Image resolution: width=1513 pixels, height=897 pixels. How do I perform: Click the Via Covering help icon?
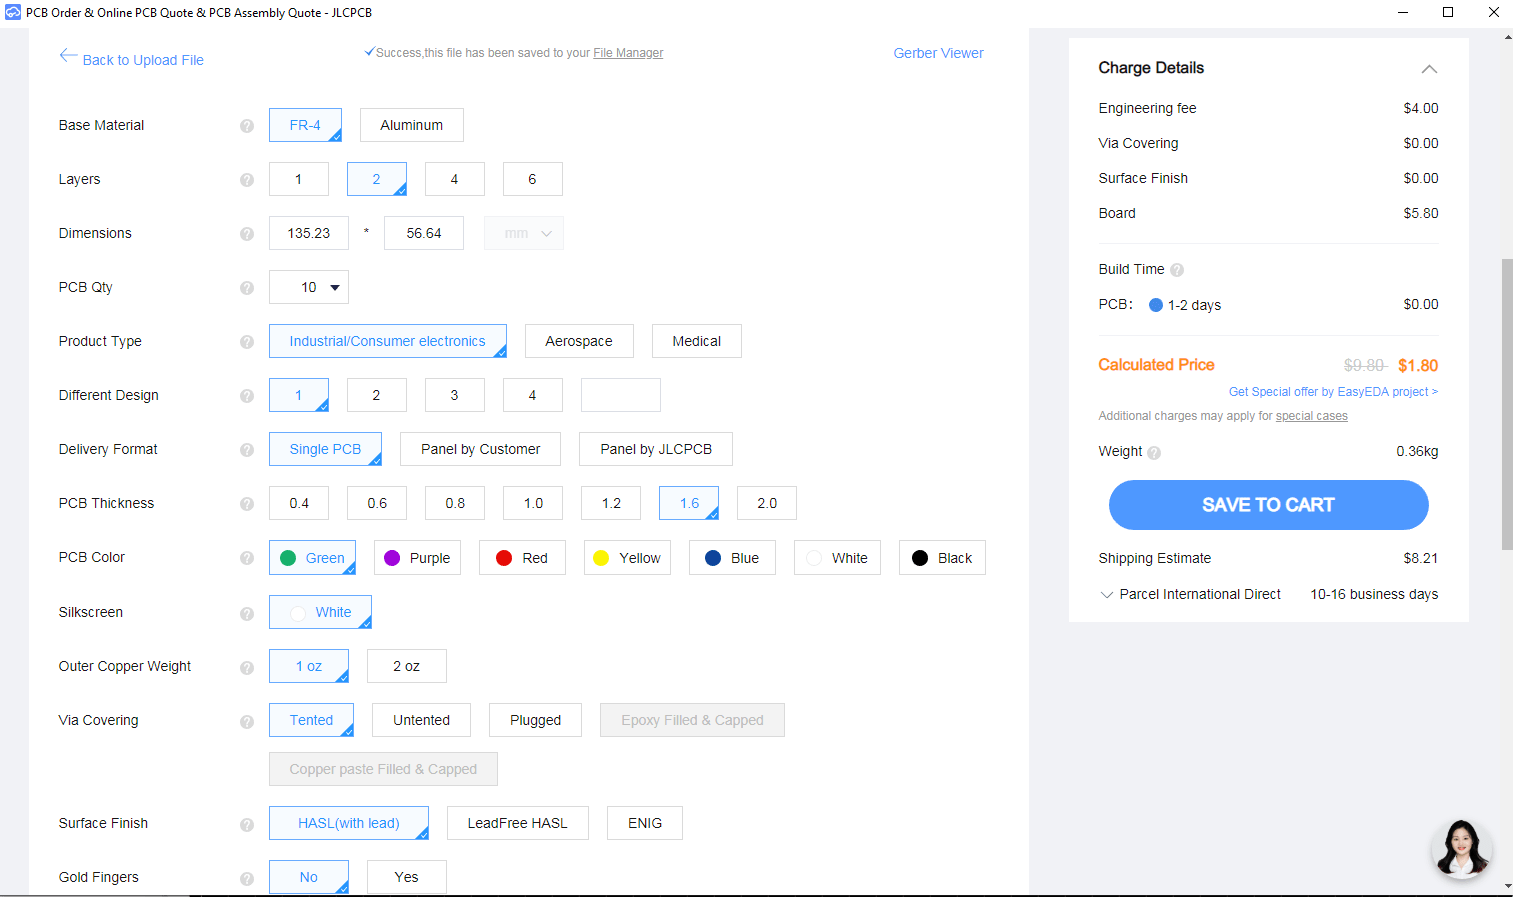click(x=247, y=721)
